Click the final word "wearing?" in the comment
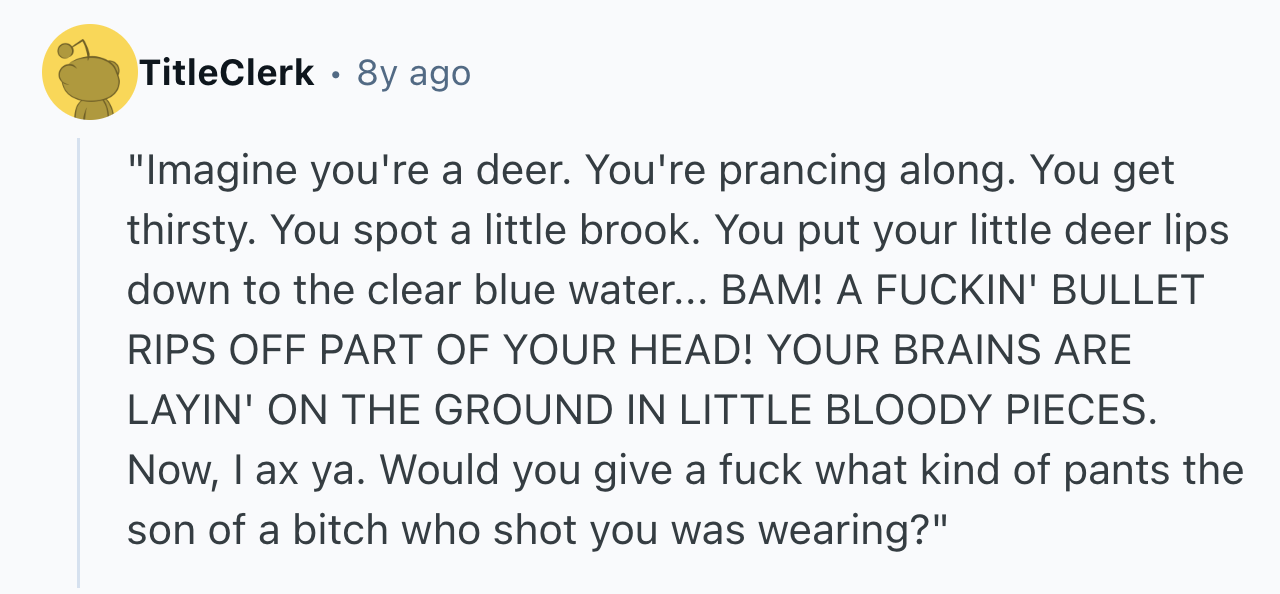Screen dimensions: 1280x594 [x=853, y=530]
